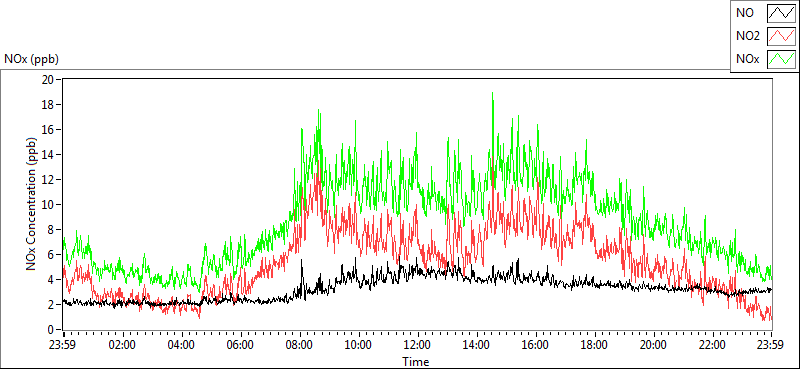Screen dimensions: 800x369
Task: Click the y-axis tick label 18
Action: (48, 105)
